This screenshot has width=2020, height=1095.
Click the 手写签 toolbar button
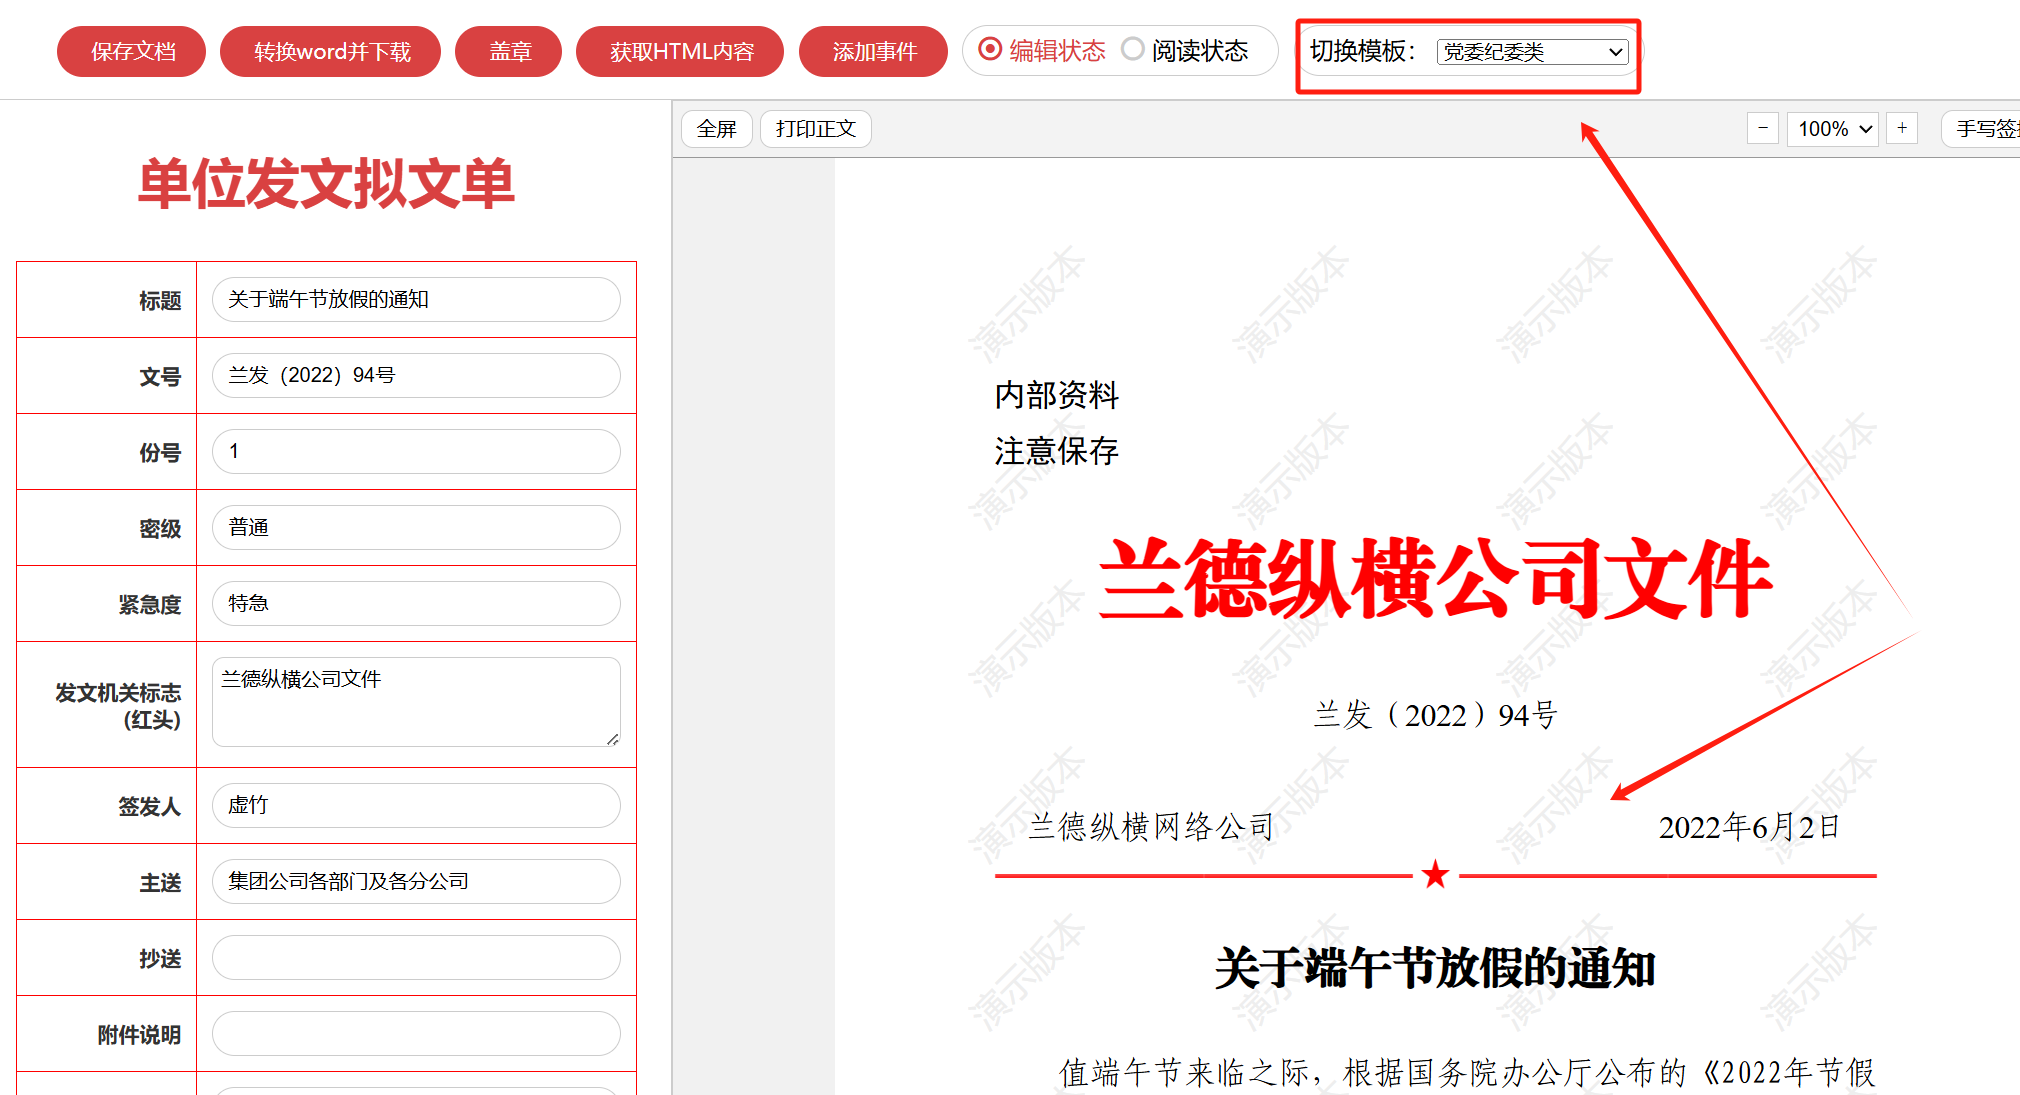point(1983,129)
